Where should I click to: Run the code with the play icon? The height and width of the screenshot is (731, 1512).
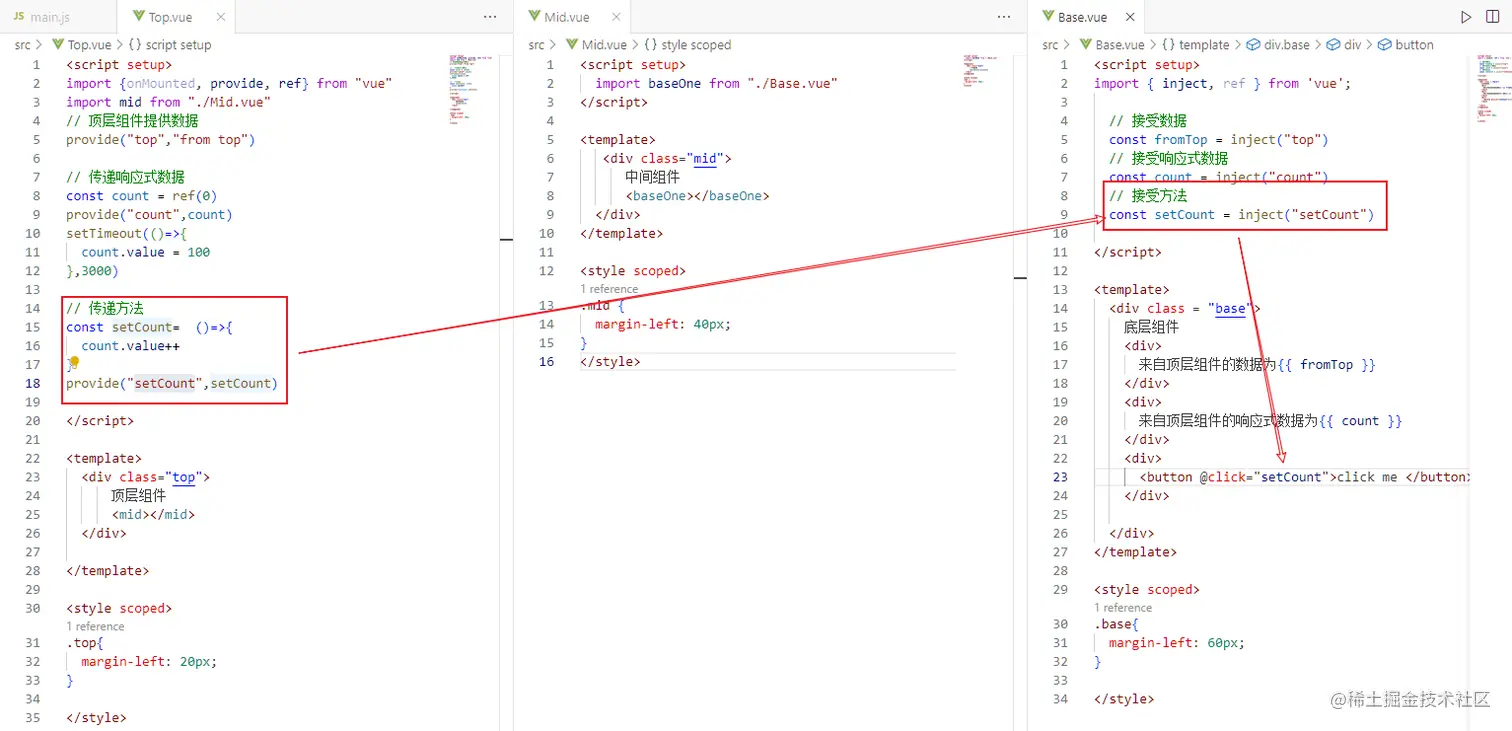[x=1466, y=17]
